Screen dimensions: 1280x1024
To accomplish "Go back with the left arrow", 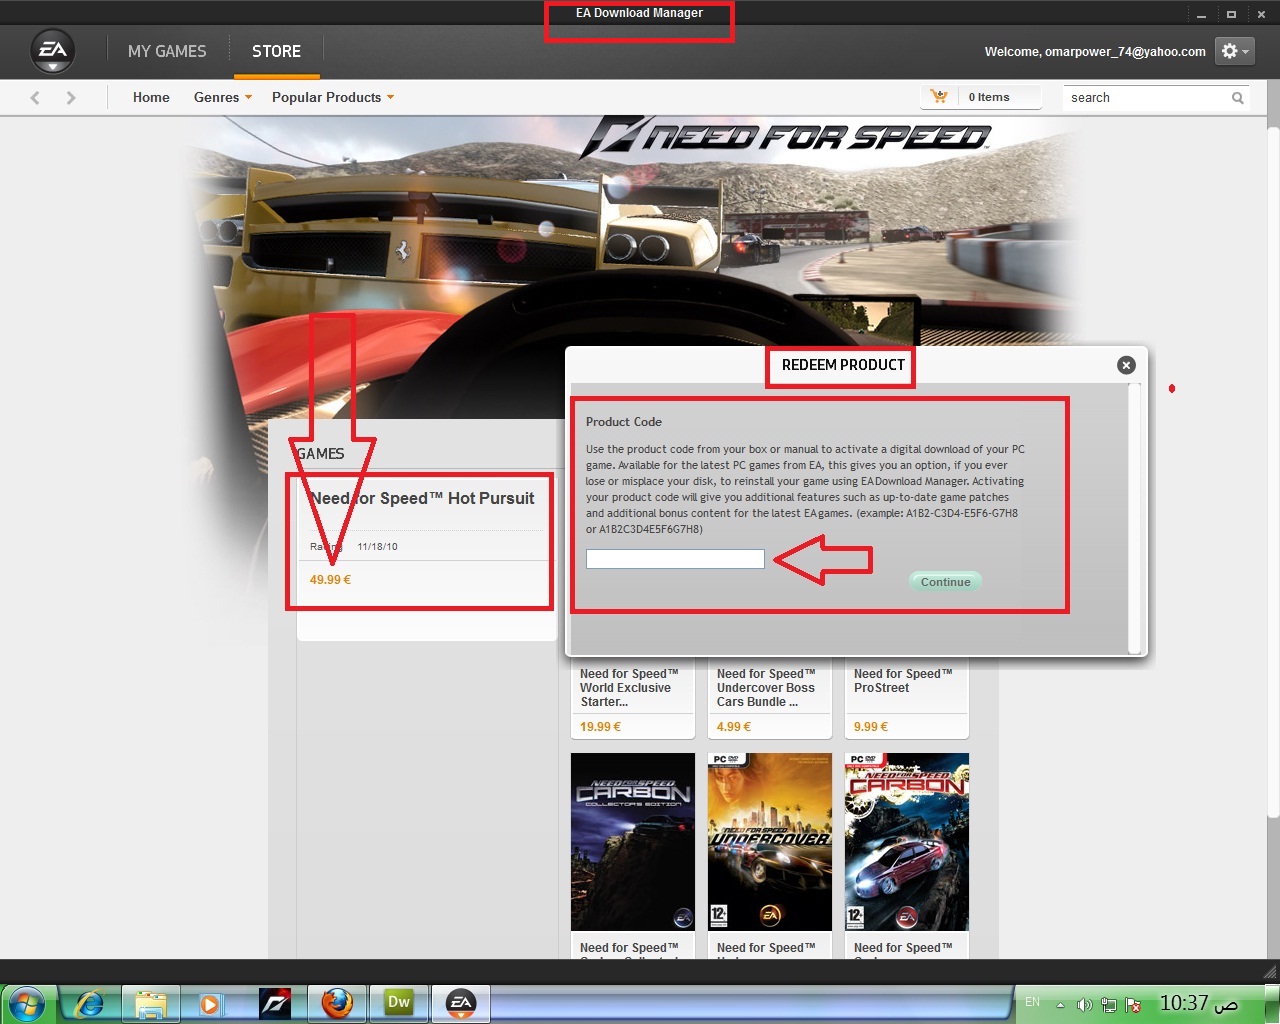I will 35,98.
